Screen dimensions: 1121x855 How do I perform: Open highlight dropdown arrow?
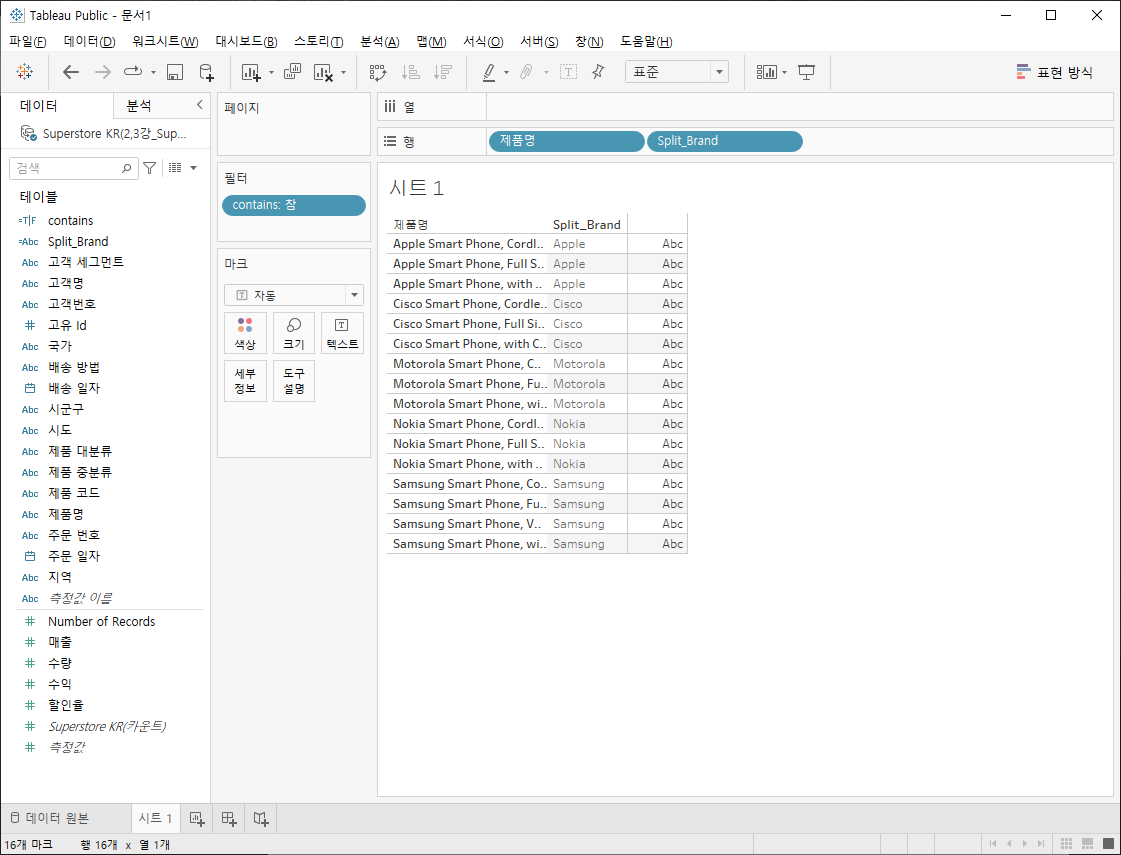506,72
